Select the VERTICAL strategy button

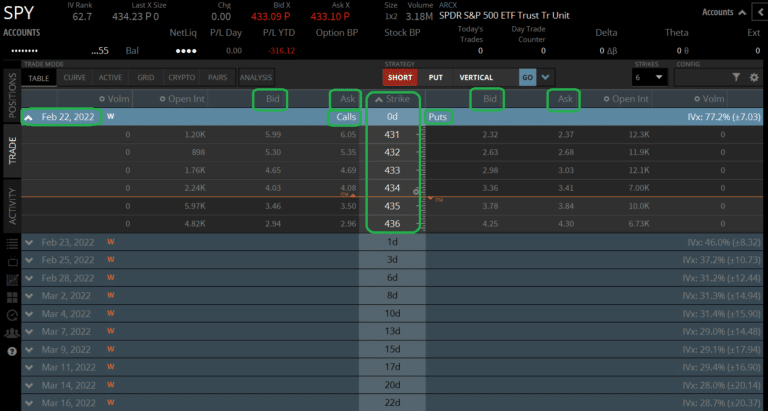click(x=483, y=77)
